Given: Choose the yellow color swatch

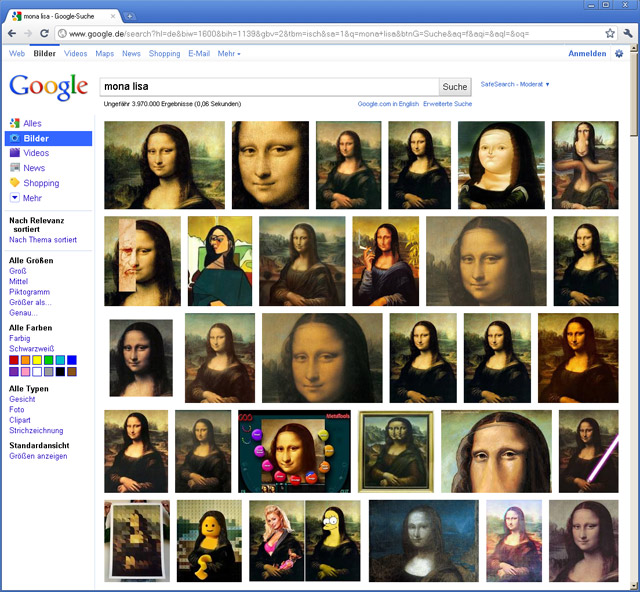Looking at the screenshot, I should (37, 360).
